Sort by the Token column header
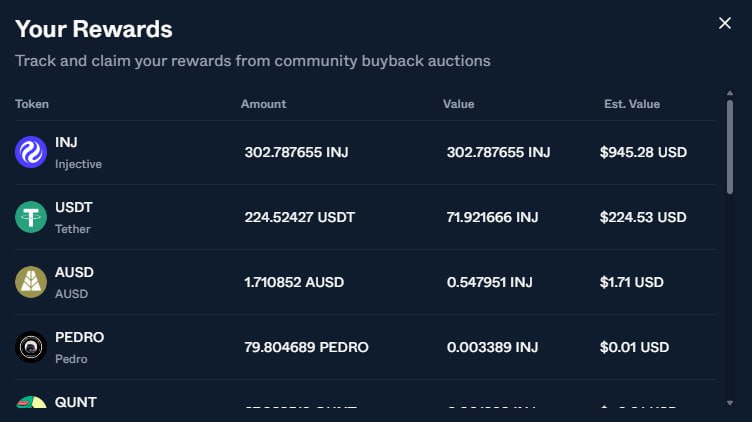 (x=32, y=104)
